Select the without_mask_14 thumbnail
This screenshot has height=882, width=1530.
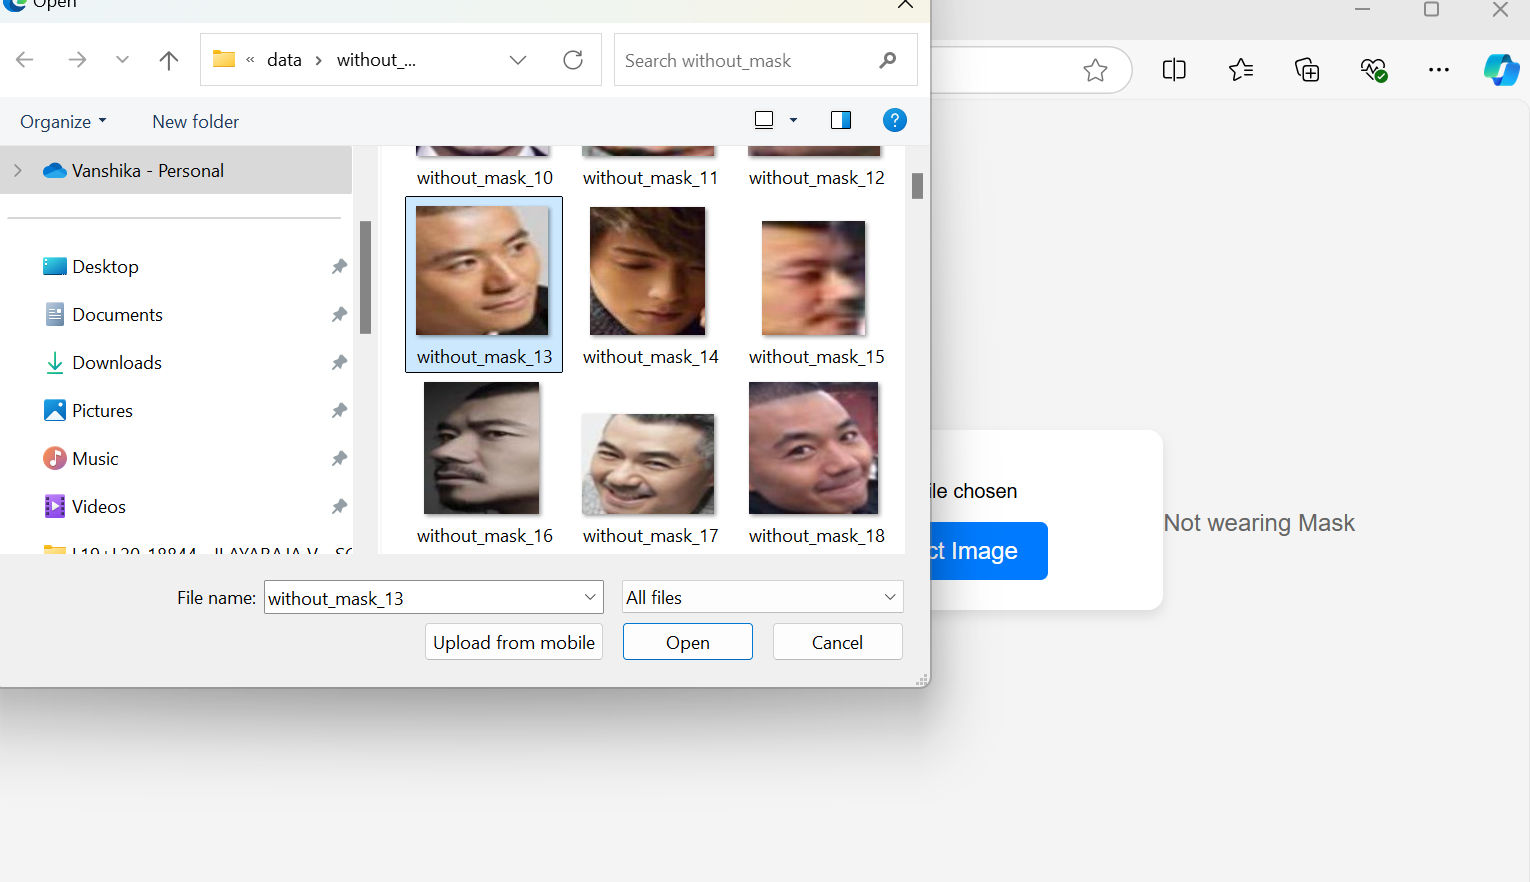pos(648,271)
